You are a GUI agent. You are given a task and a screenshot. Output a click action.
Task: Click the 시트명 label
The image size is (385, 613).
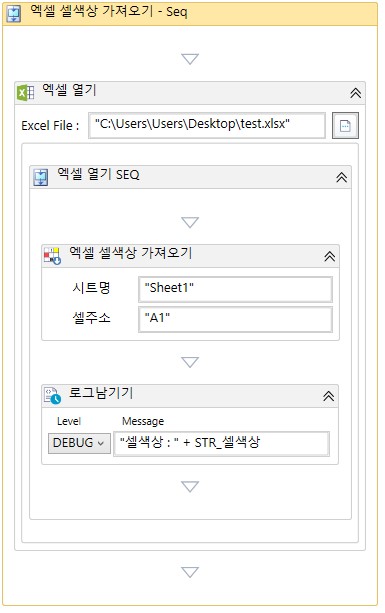pos(91,288)
